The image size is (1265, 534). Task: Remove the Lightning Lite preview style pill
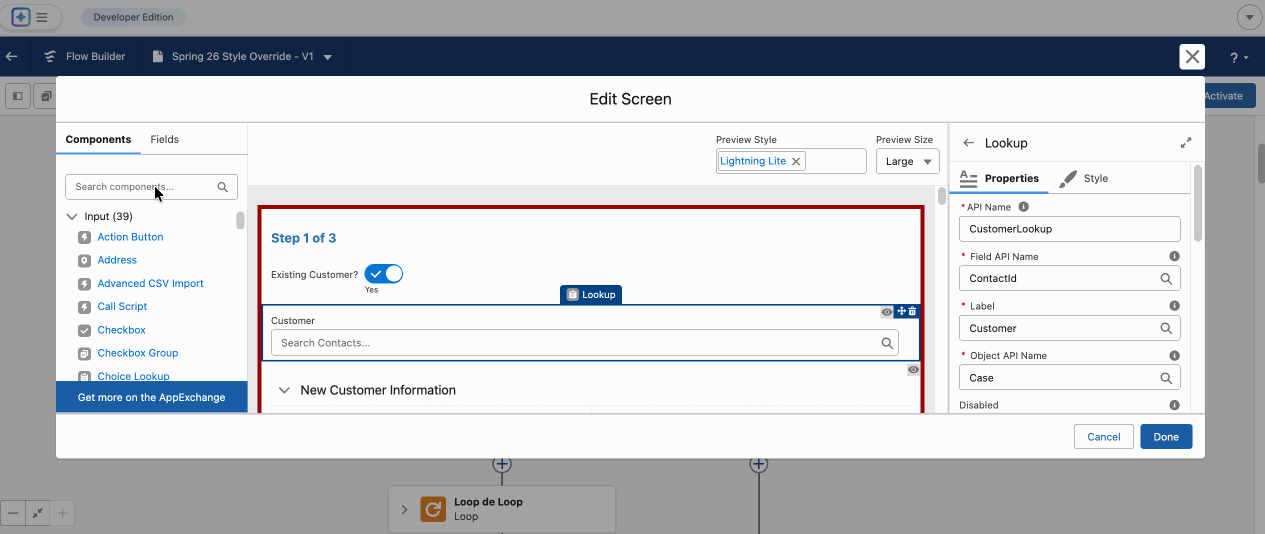[796, 161]
